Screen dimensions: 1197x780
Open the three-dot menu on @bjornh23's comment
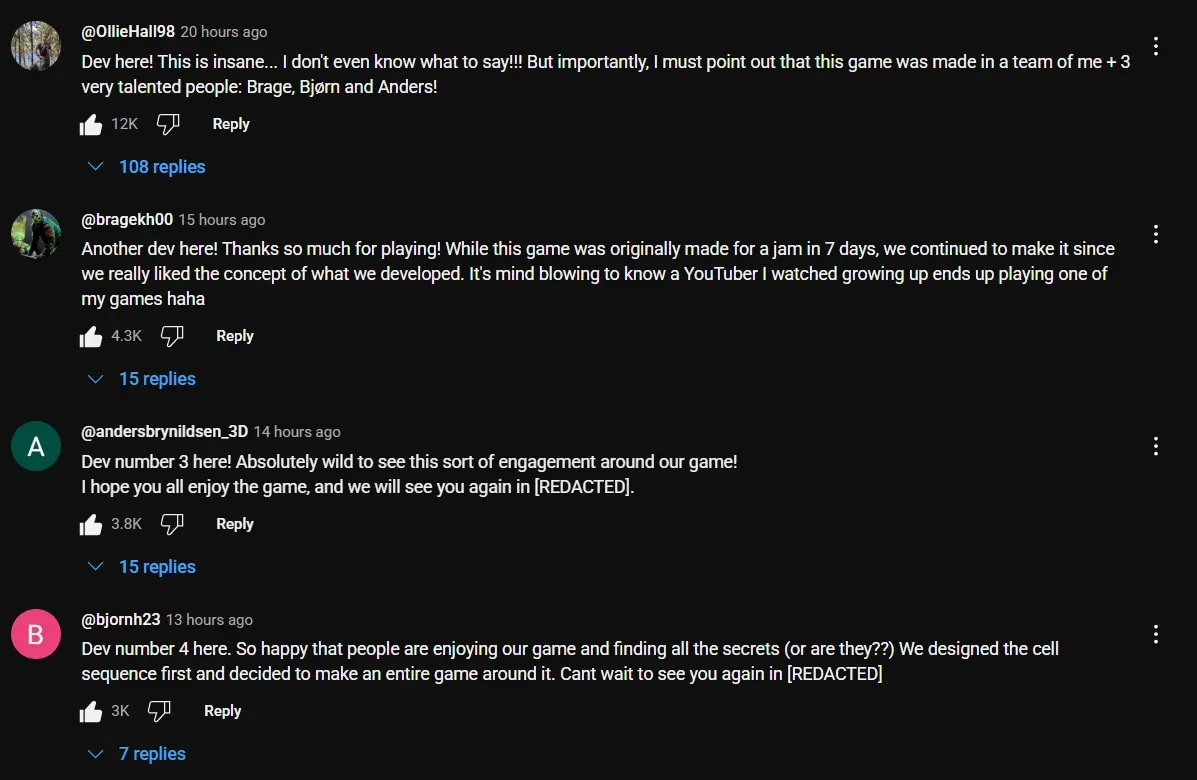coord(1155,634)
